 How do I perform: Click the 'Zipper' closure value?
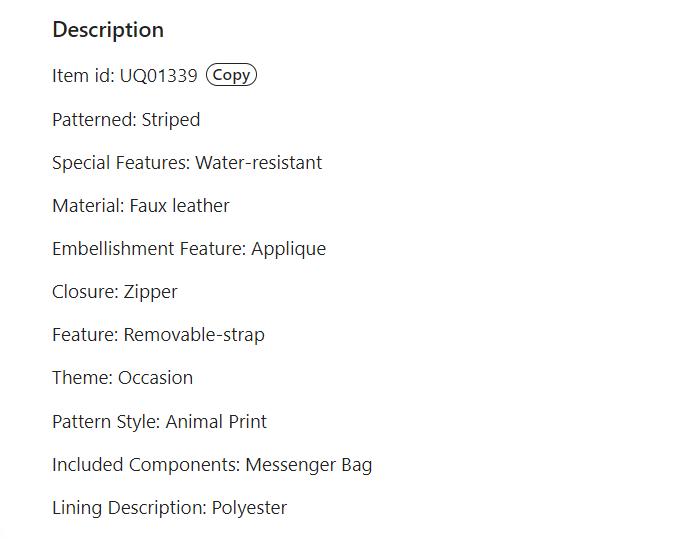(x=151, y=292)
